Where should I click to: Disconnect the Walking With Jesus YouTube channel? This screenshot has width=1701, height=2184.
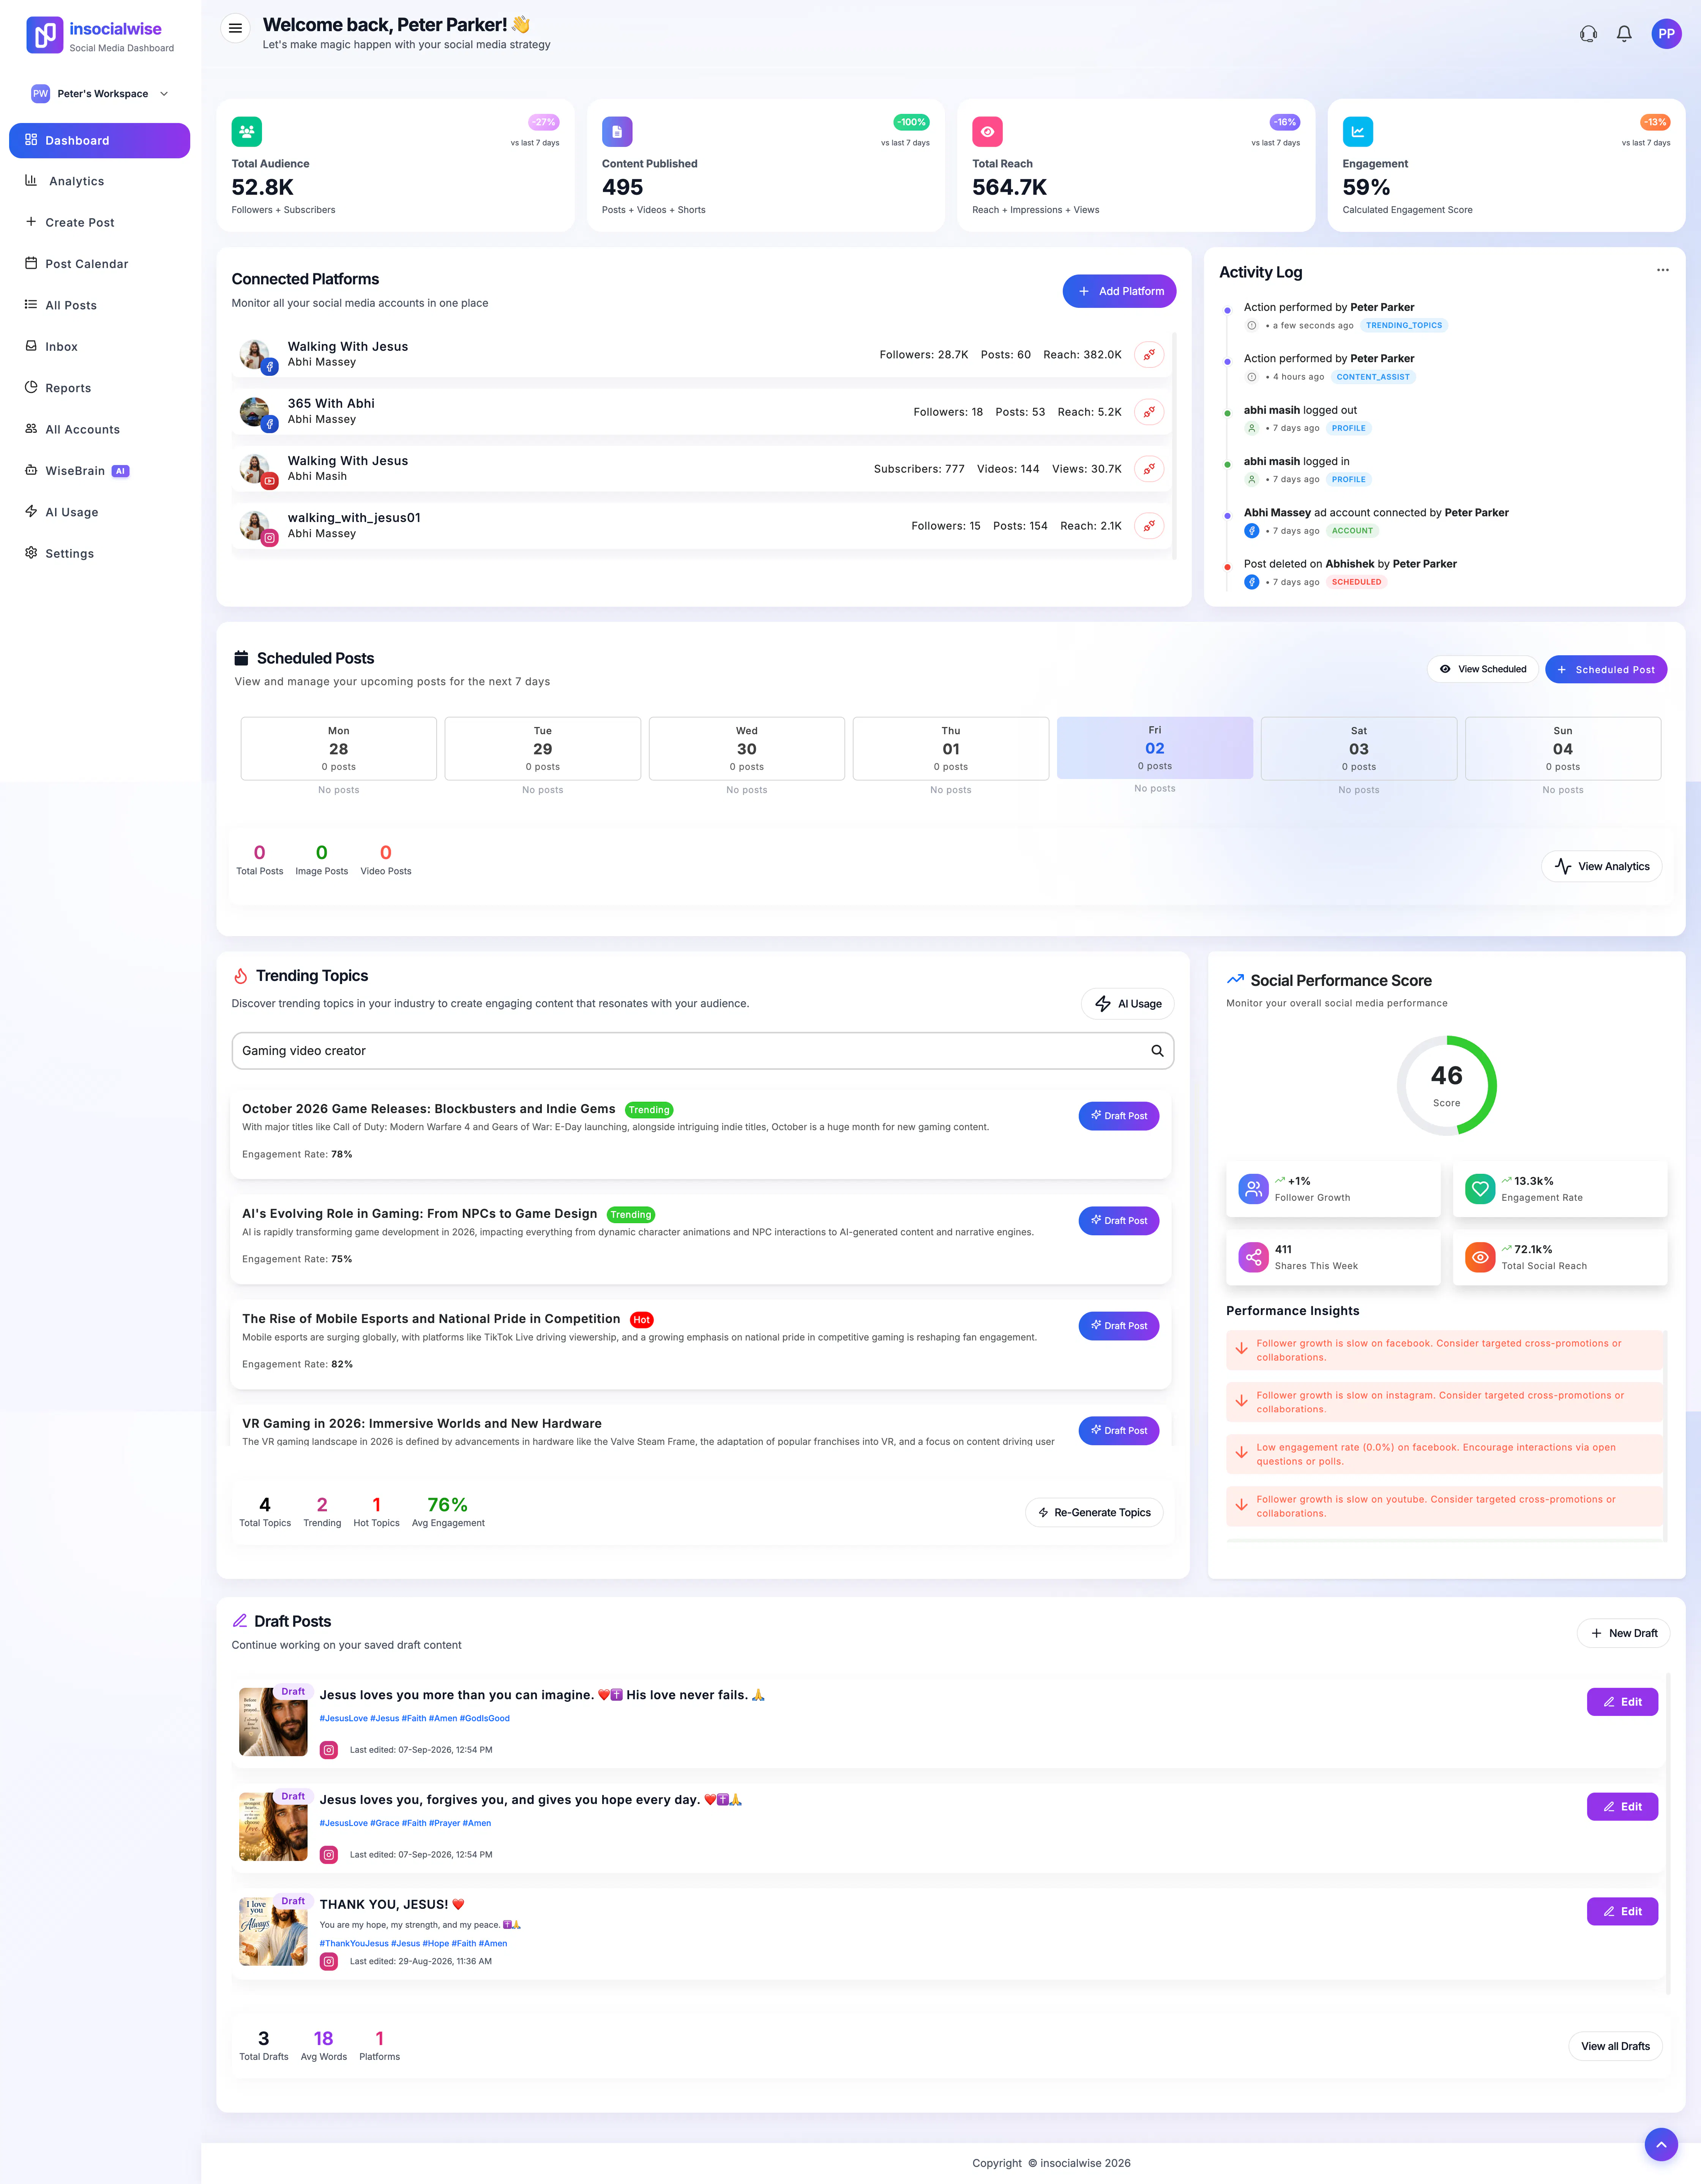point(1149,469)
